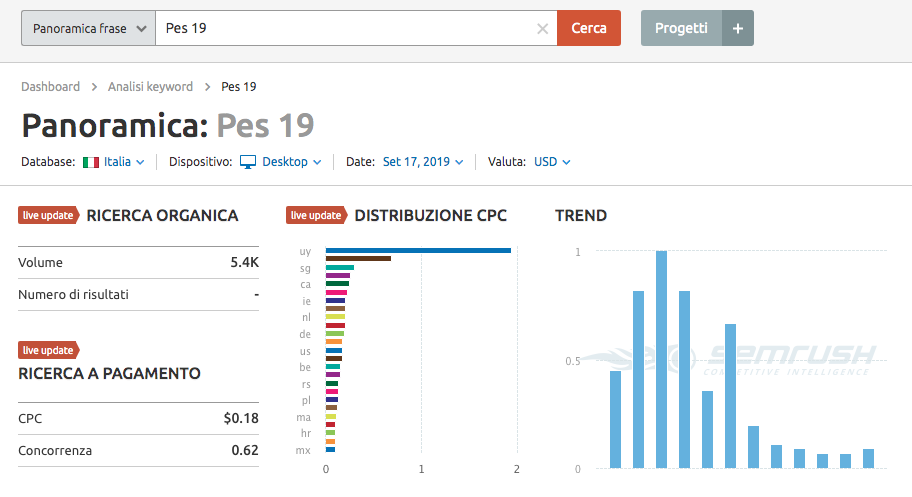Click the first bar in Trend chart
Screen dimensions: 912x497
[x=615, y=420]
